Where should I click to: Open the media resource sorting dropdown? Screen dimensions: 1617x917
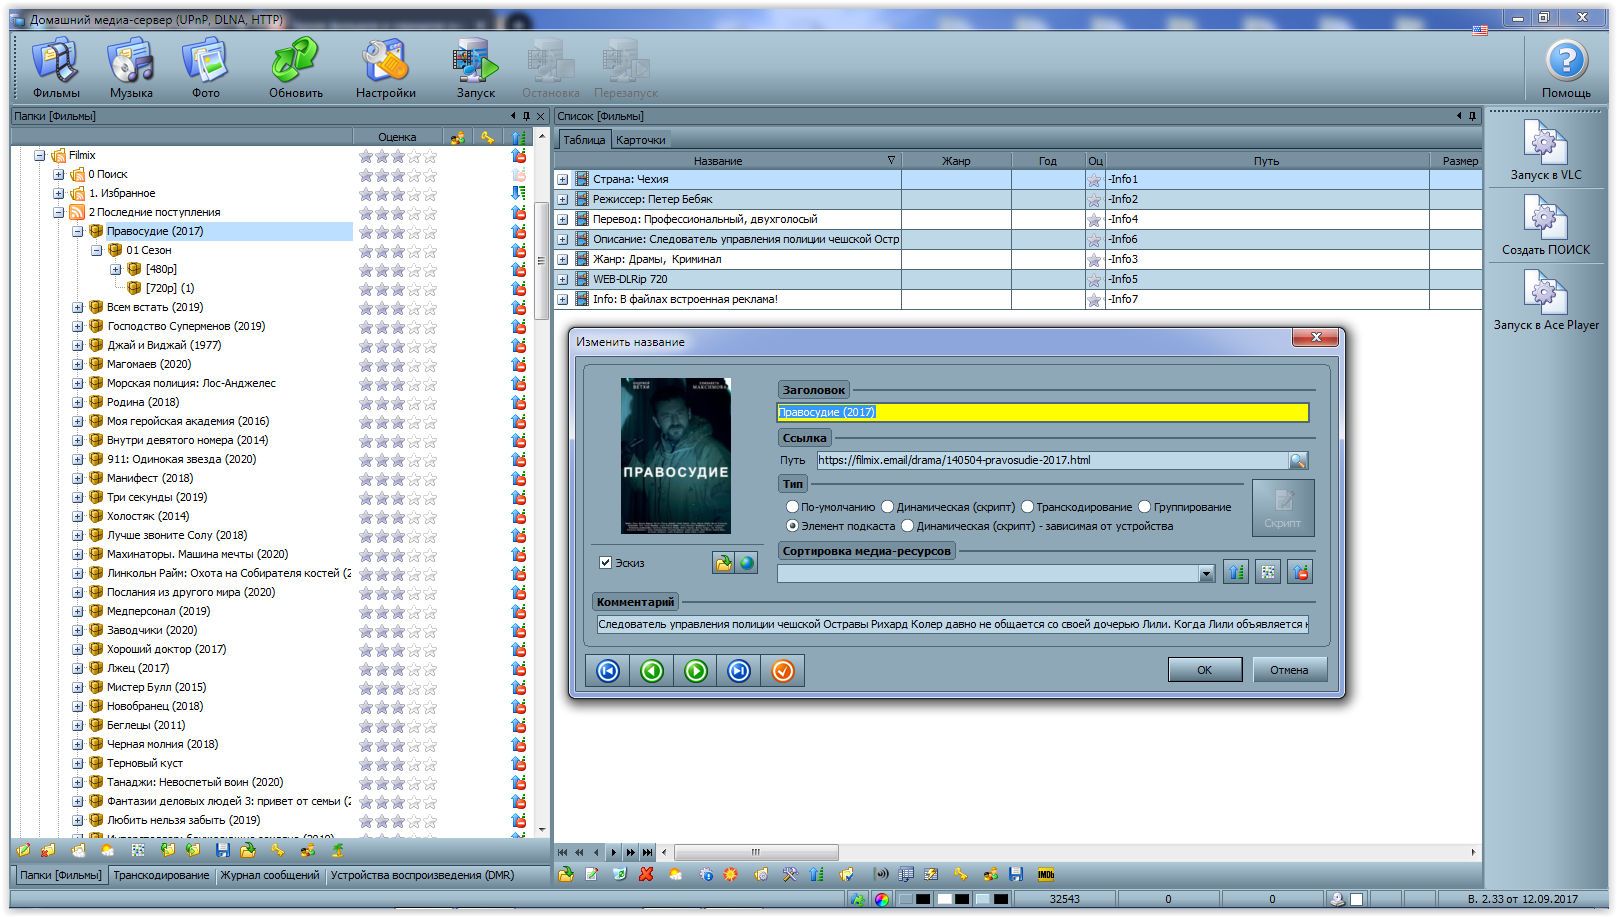1207,574
